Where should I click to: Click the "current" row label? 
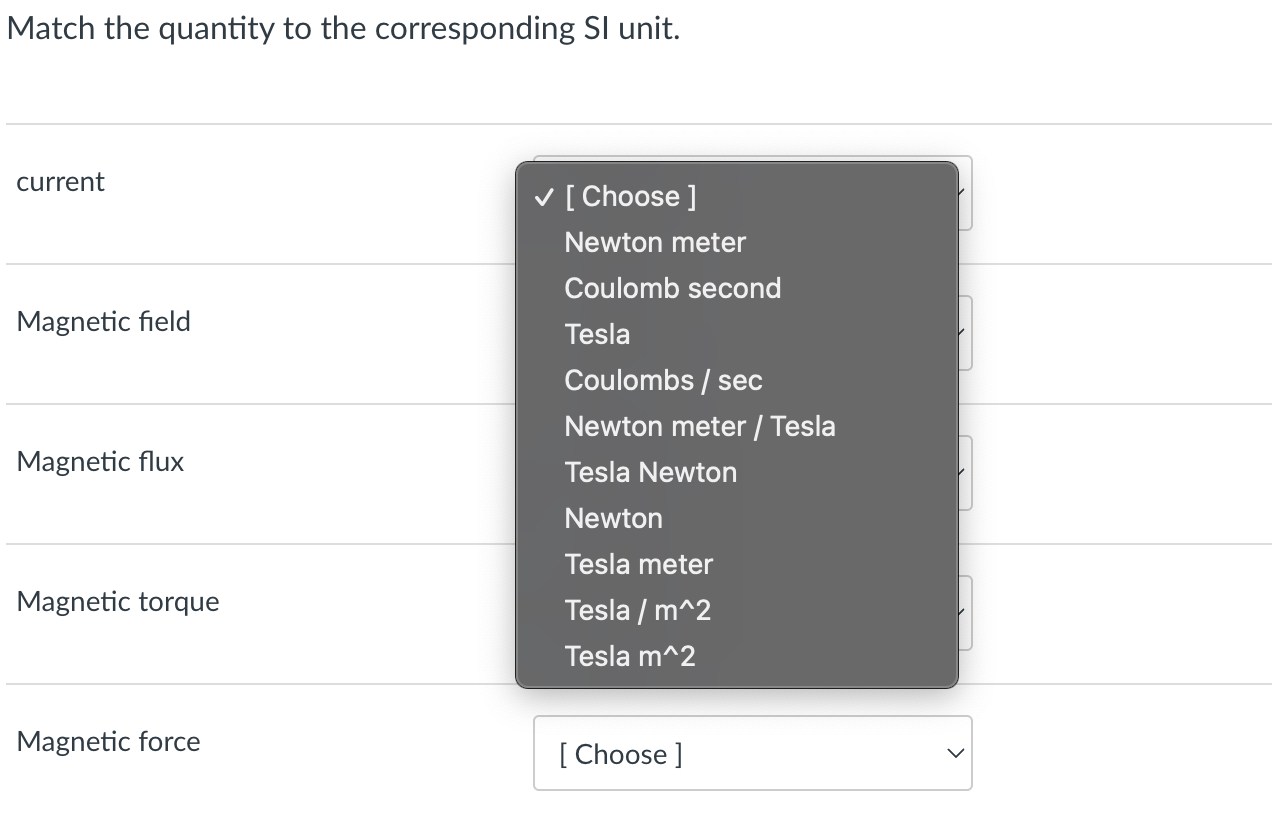tap(60, 182)
